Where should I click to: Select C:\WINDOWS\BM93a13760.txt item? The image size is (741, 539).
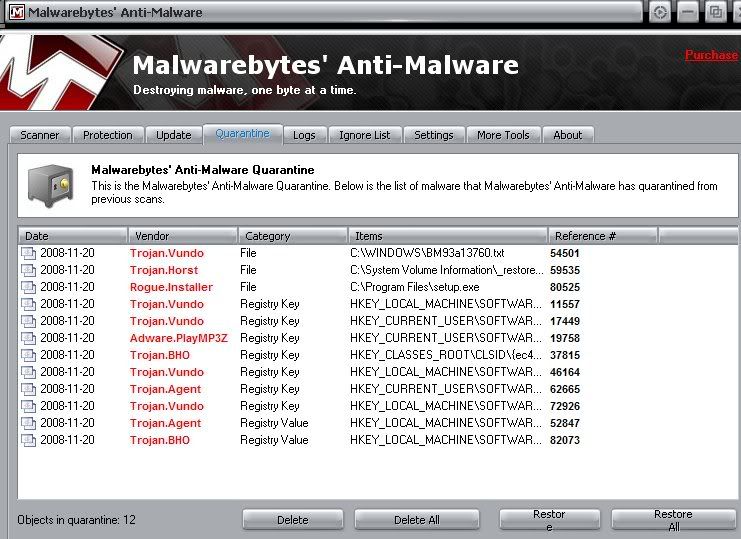point(427,253)
